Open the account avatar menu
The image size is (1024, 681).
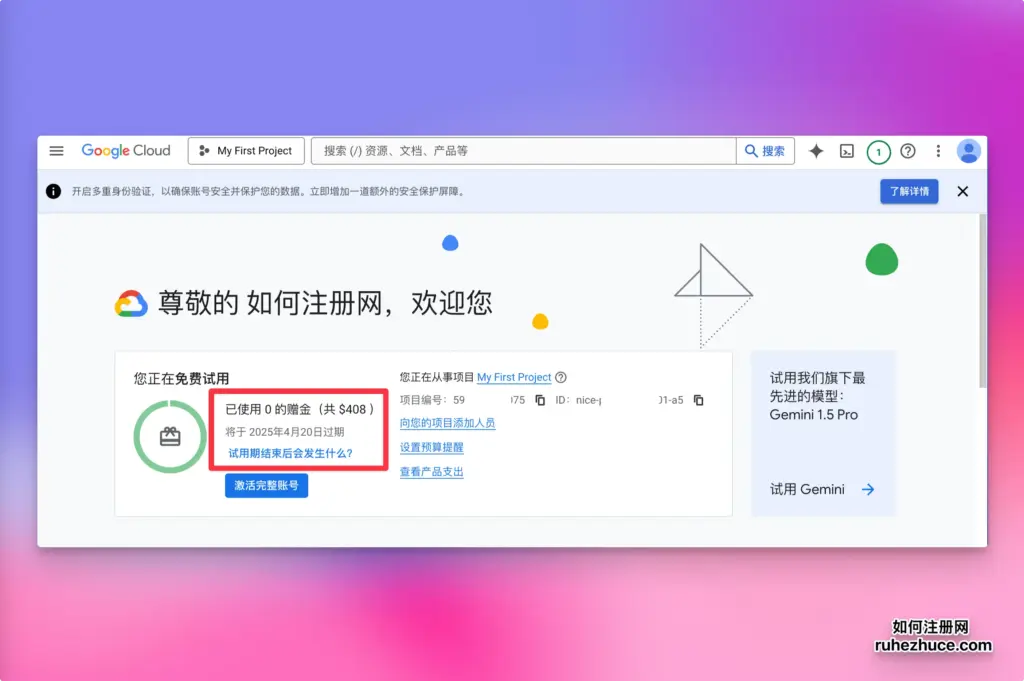pyautogui.click(x=968, y=151)
